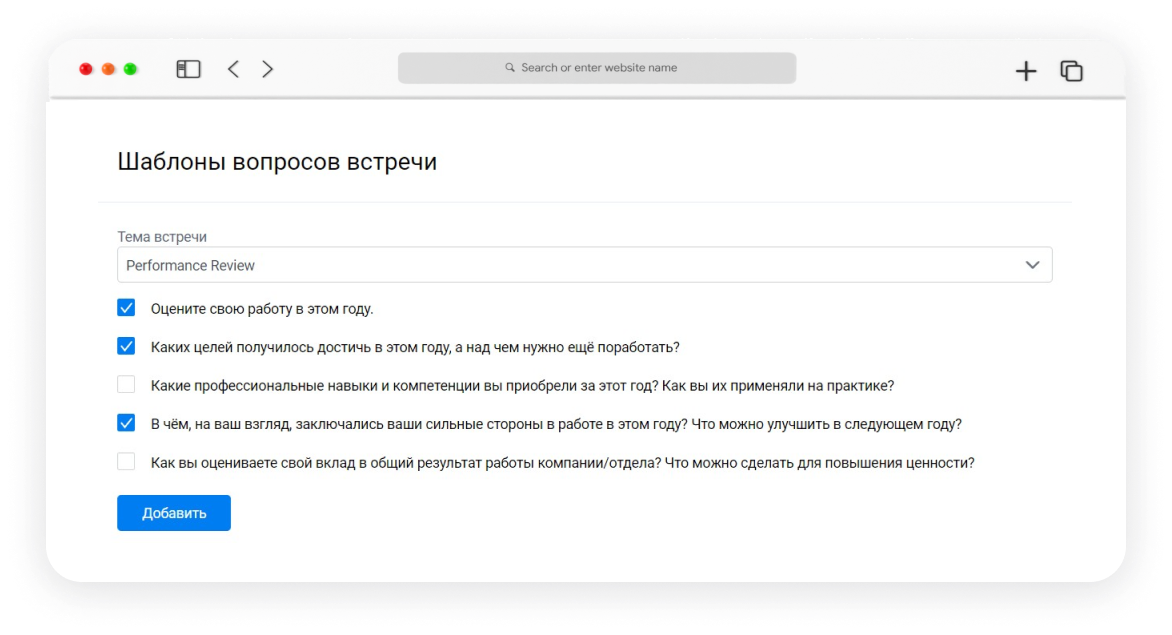Uncheck the 'В чём, на ваш взгляд' checkbox
The width and height of the screenshot is (1172, 635).
coord(126,424)
